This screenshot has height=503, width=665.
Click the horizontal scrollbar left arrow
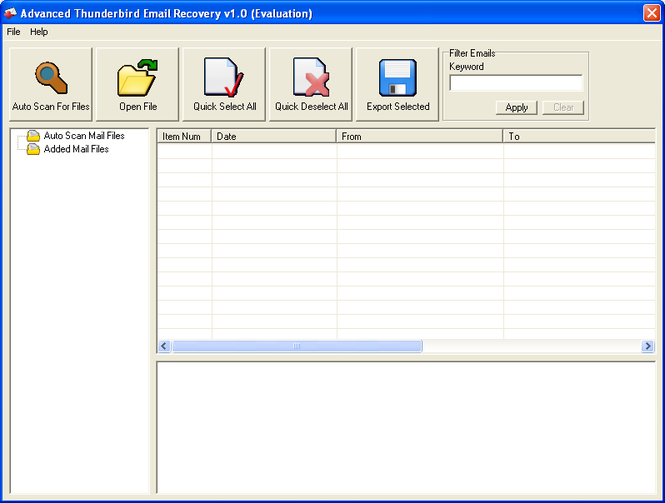pyautogui.click(x=165, y=346)
